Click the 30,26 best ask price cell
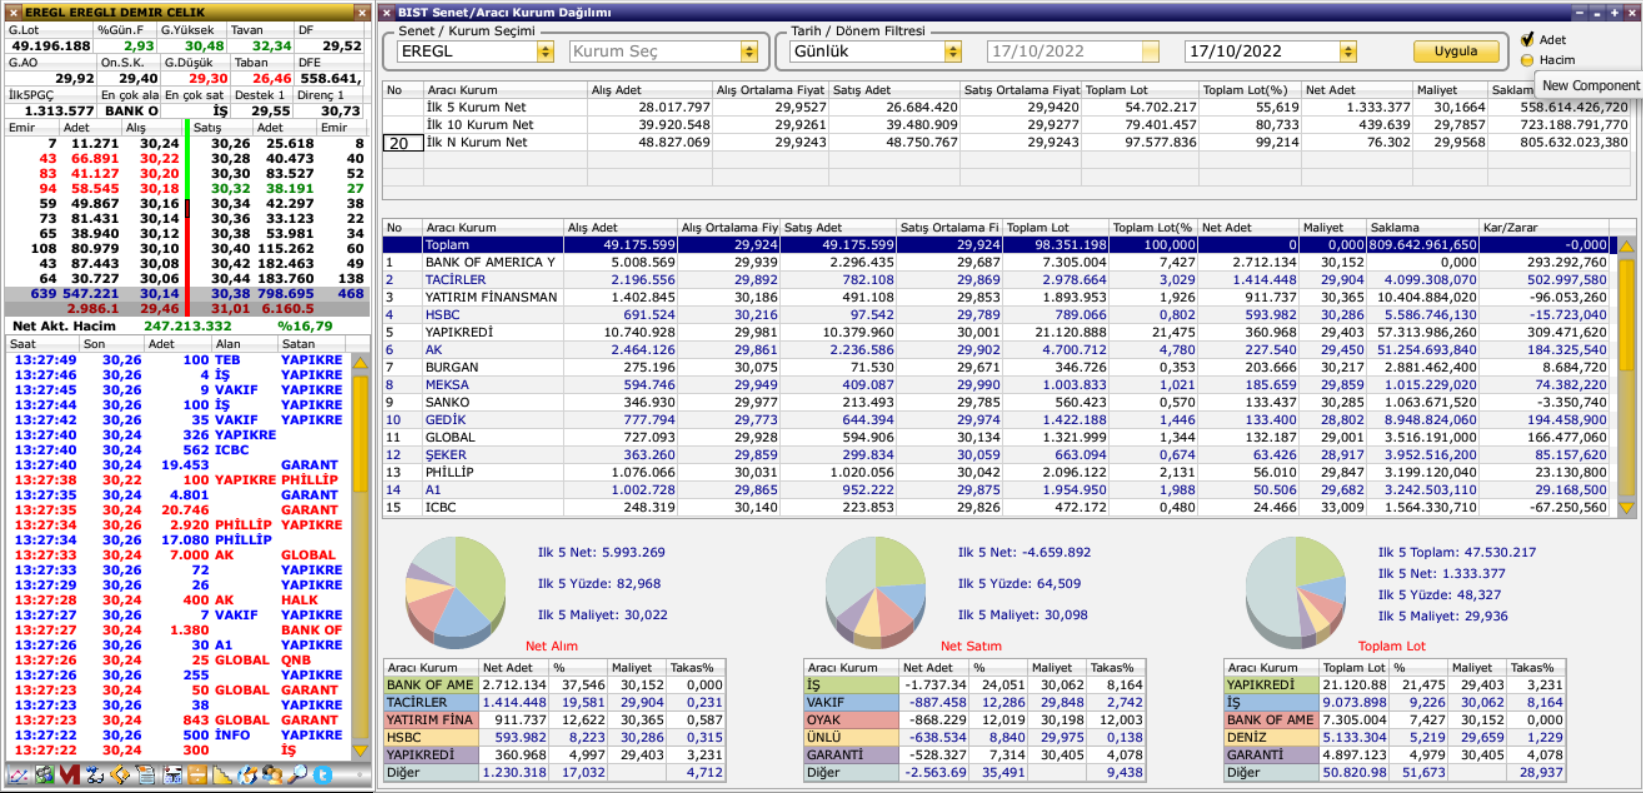 230,143
